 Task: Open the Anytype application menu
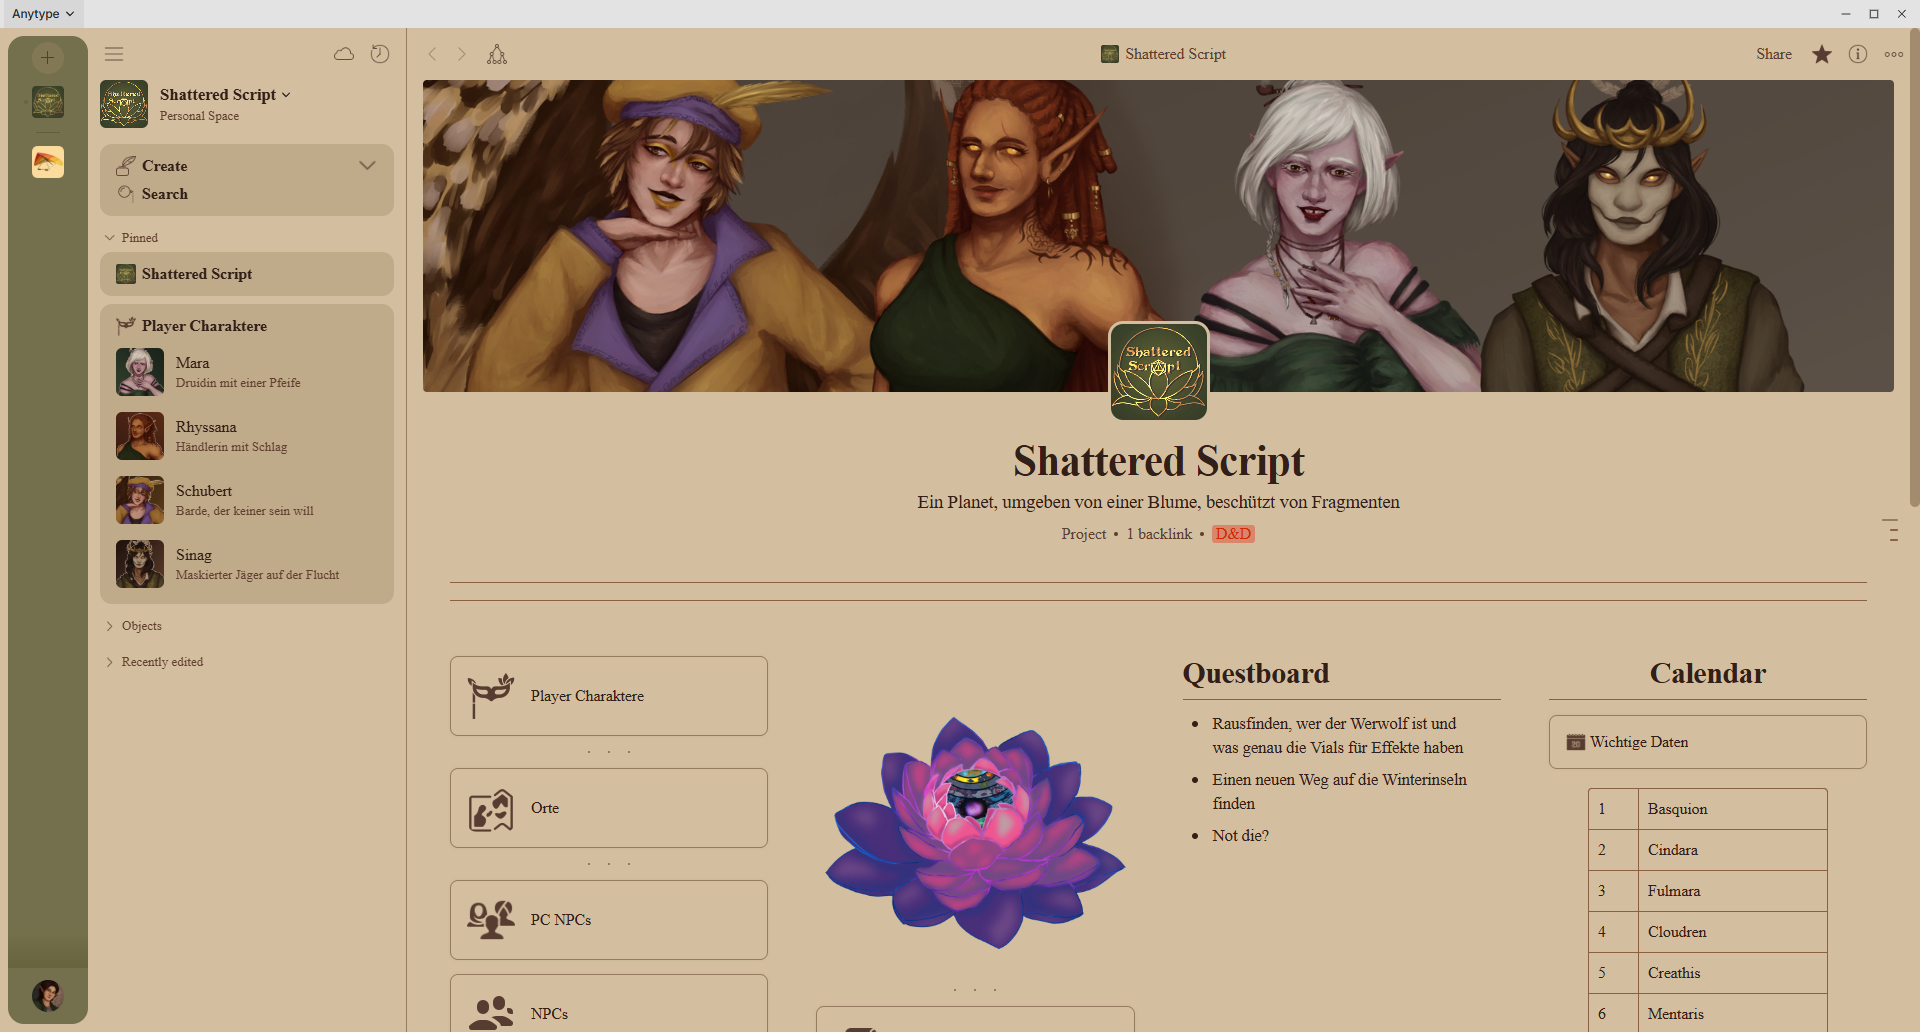43,14
